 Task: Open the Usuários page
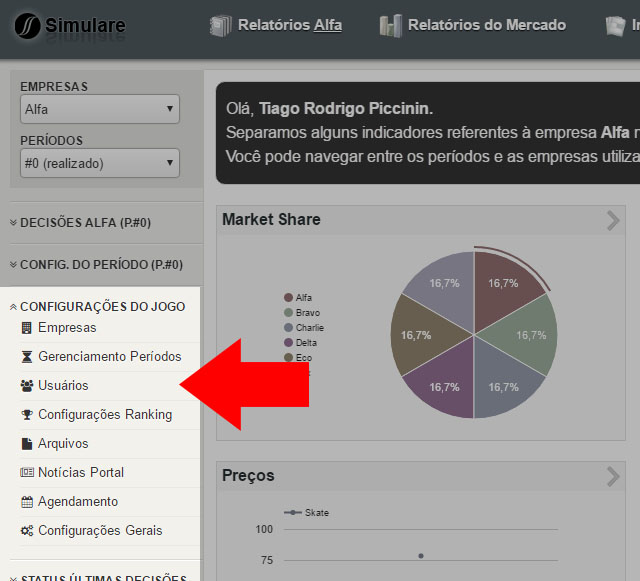[x=63, y=386]
